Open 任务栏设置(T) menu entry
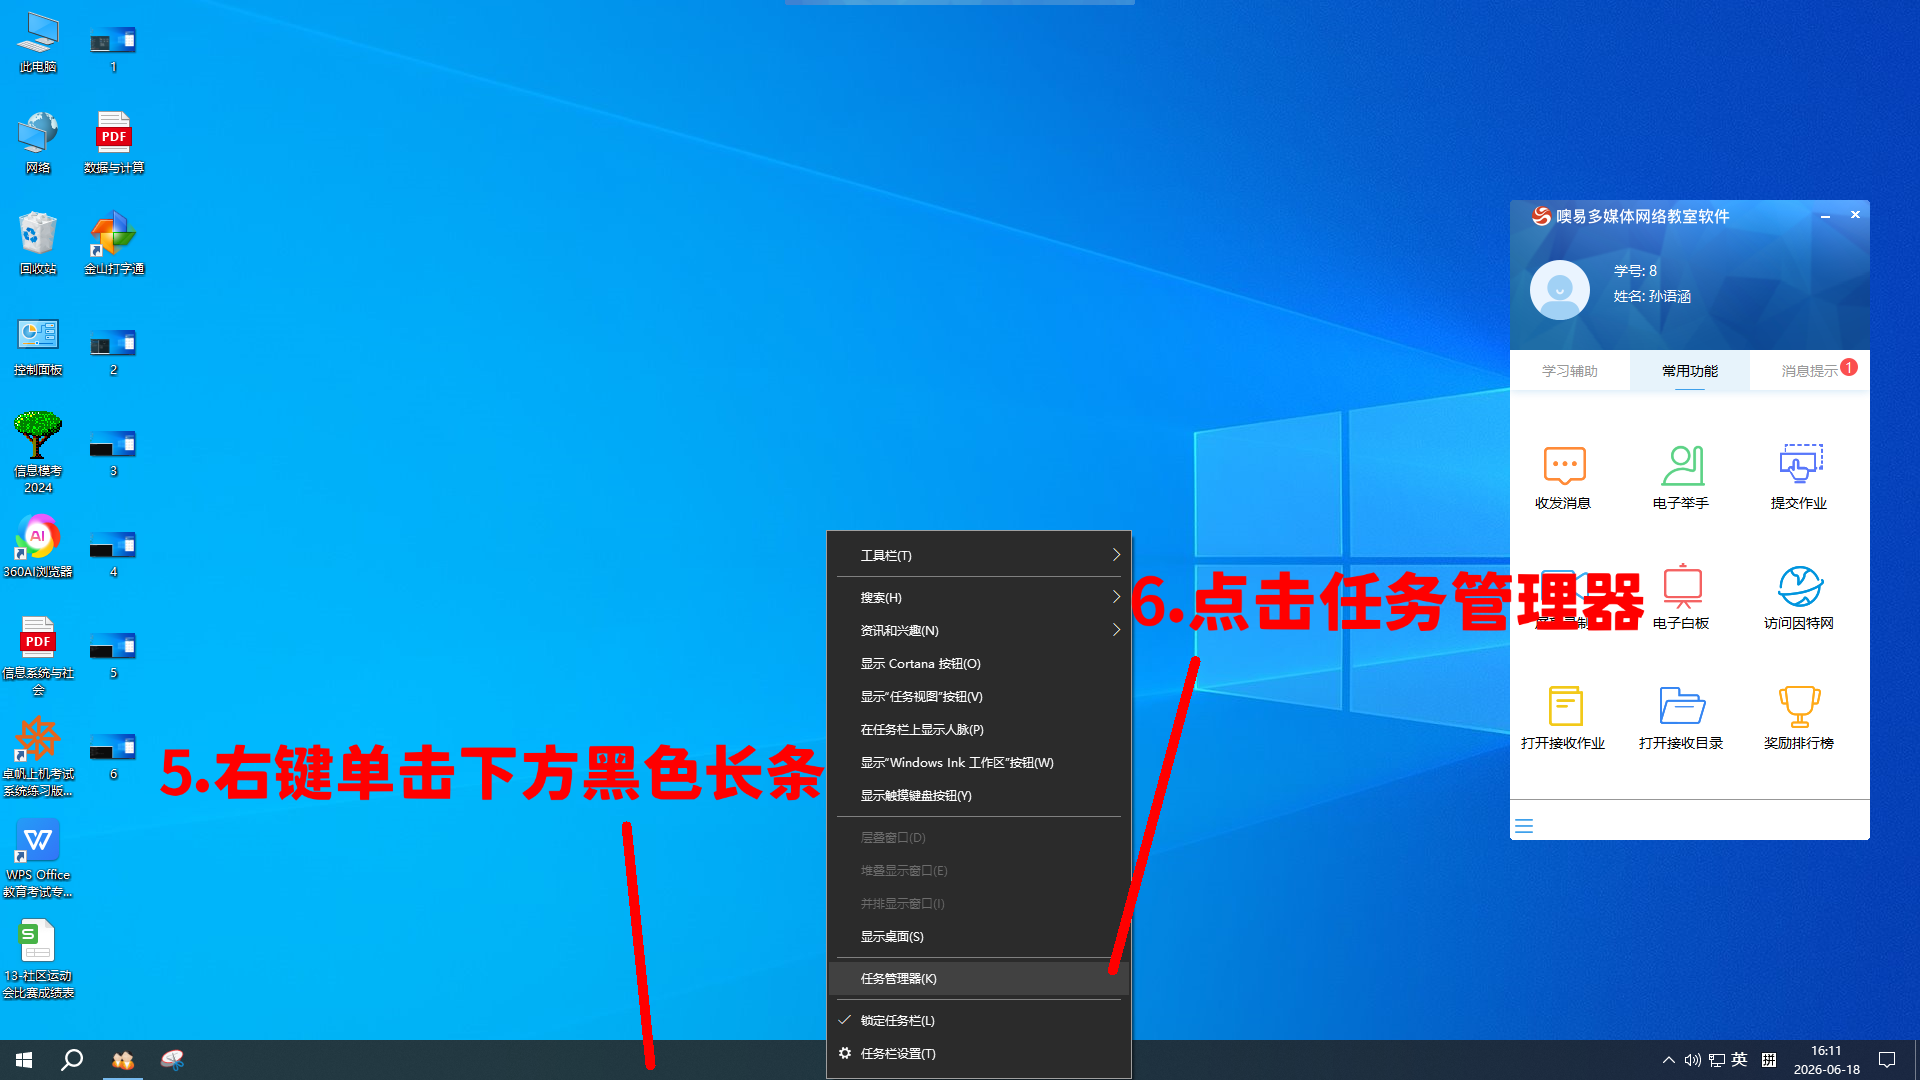Screen dimensions: 1920x1080 (980, 1053)
